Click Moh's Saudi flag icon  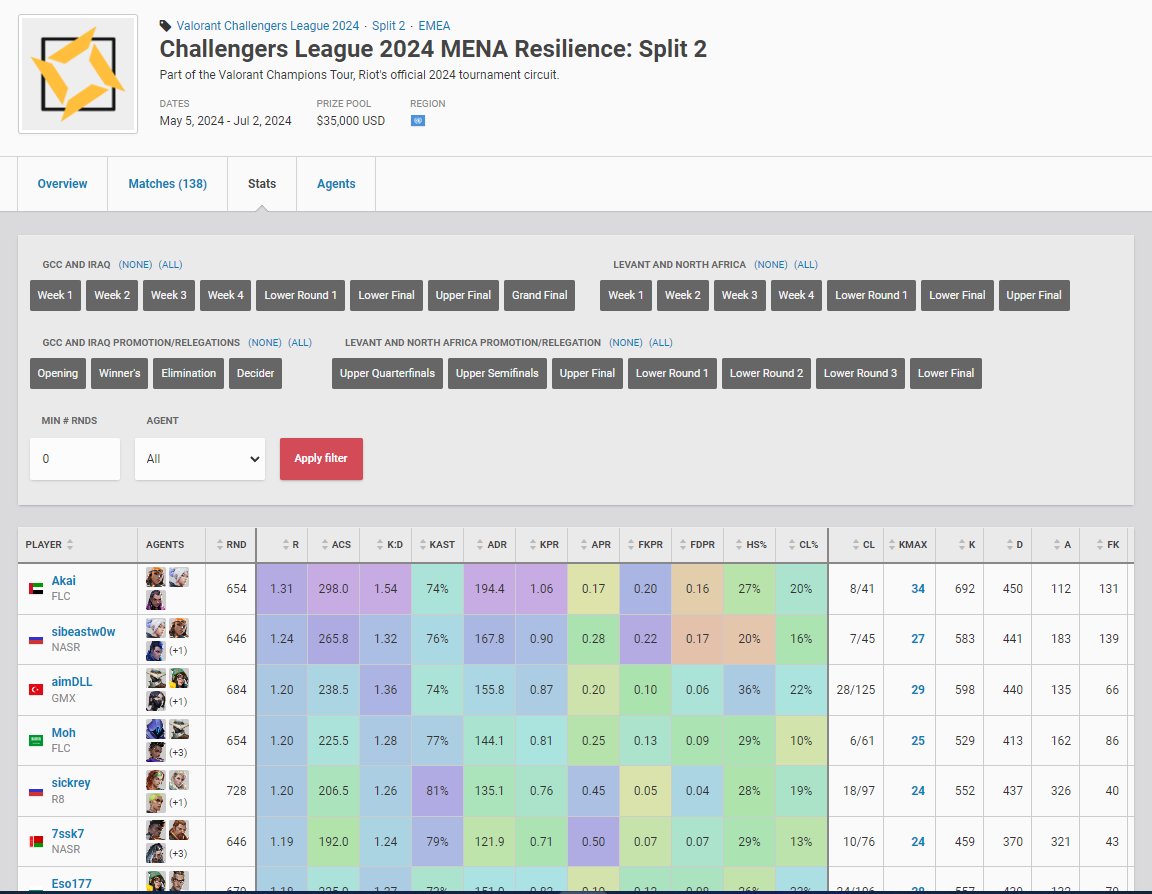(35, 740)
